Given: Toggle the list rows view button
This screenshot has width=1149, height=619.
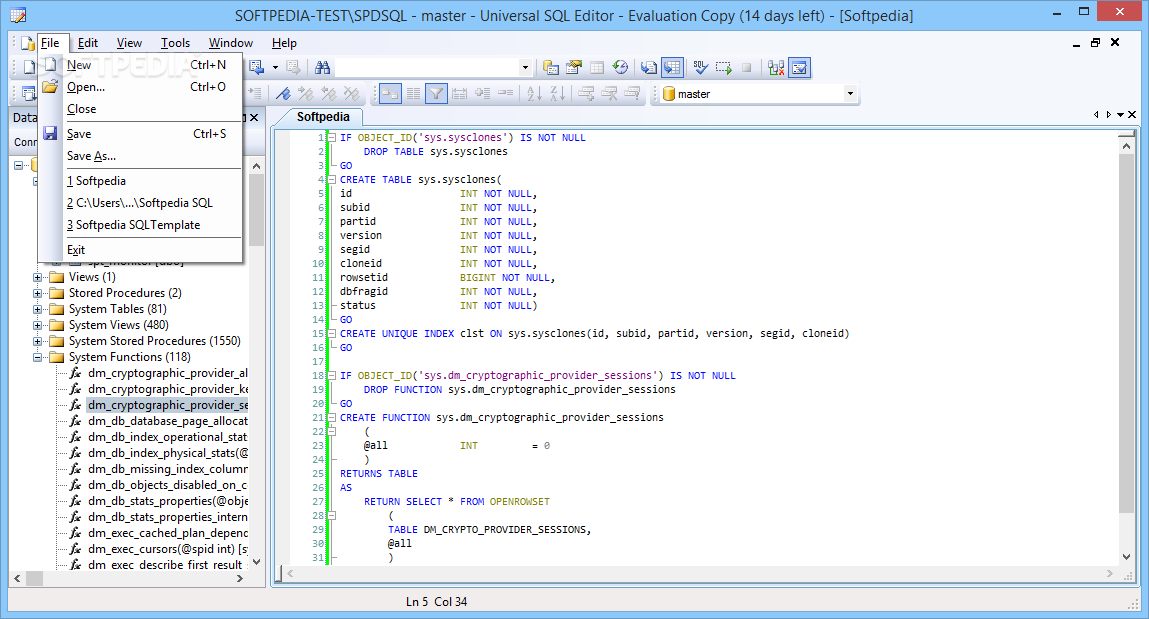Looking at the screenshot, I should tap(413, 94).
